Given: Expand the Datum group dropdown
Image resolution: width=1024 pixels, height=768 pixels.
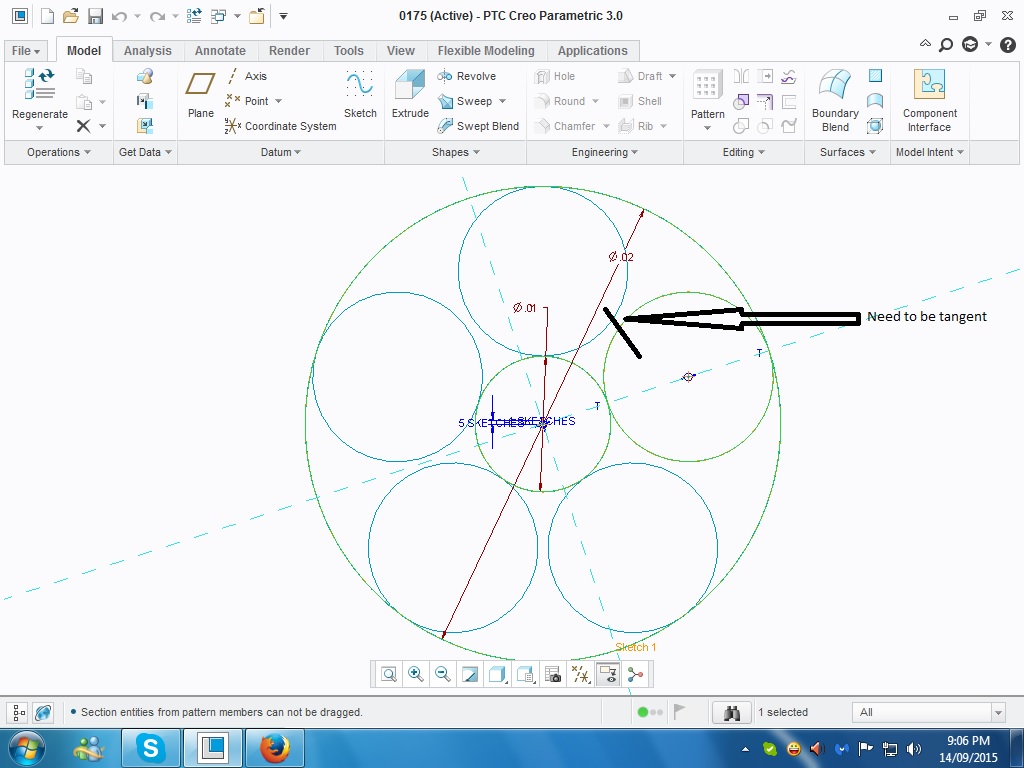Looking at the screenshot, I should (x=281, y=152).
